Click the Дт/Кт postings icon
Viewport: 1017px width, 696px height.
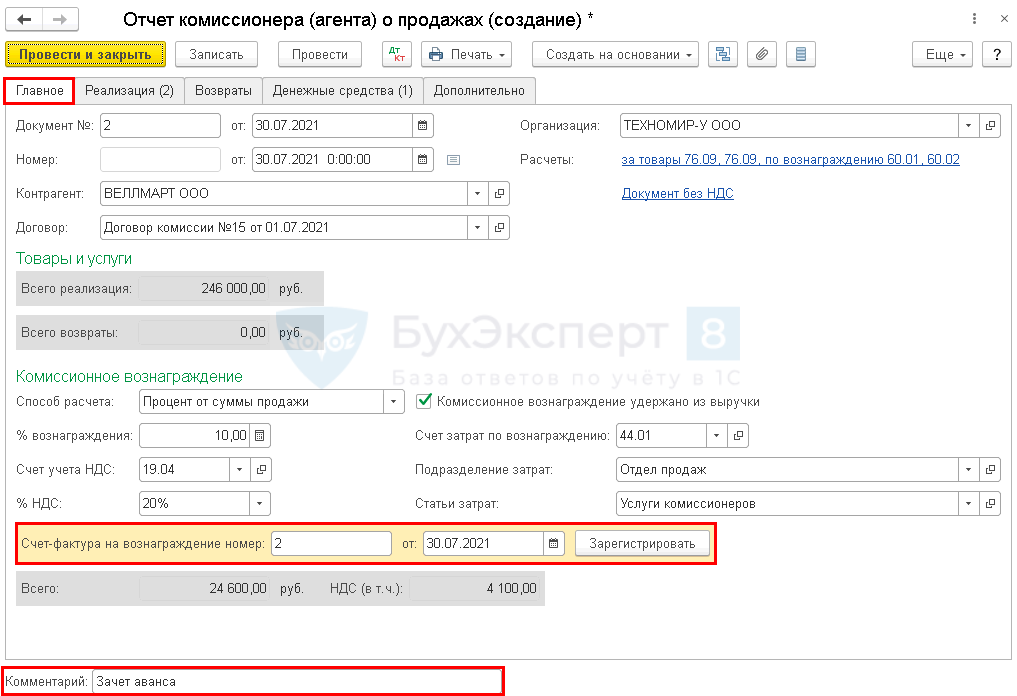(x=397, y=54)
